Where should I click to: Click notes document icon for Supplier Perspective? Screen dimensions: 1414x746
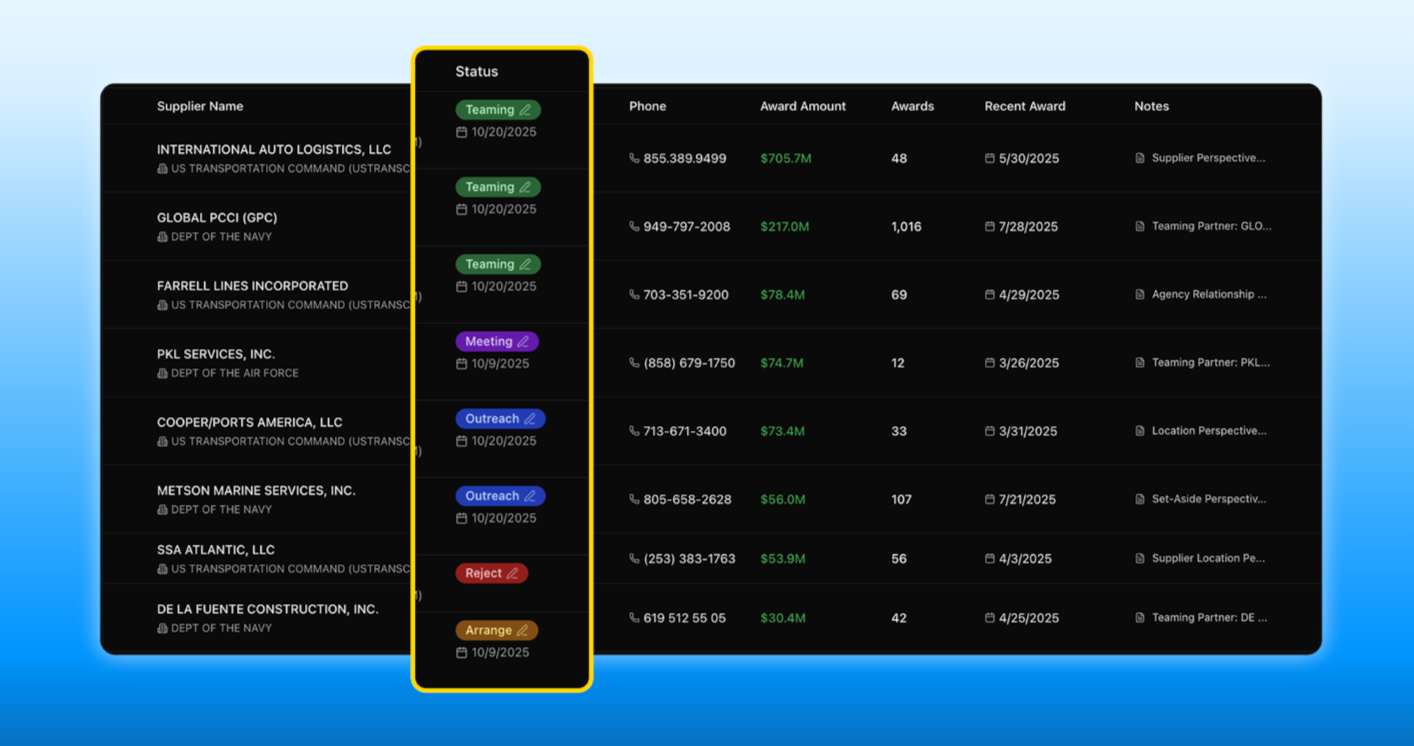1140,158
